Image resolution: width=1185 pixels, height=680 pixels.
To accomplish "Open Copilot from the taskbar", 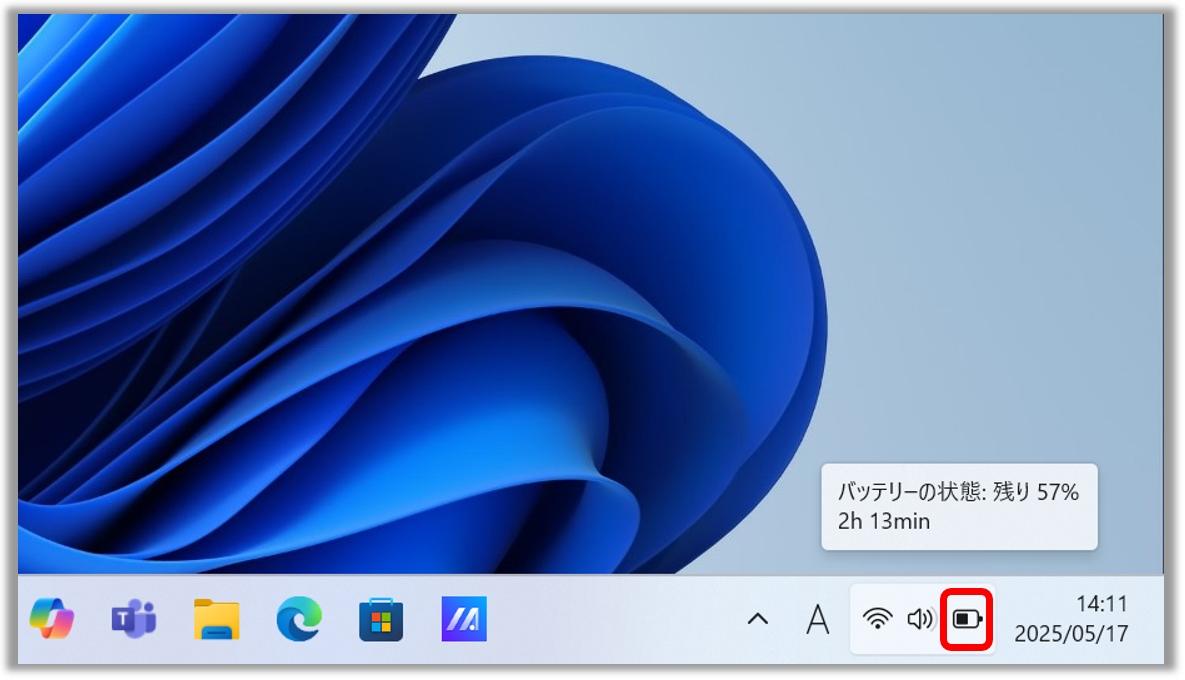I will click(x=51, y=619).
